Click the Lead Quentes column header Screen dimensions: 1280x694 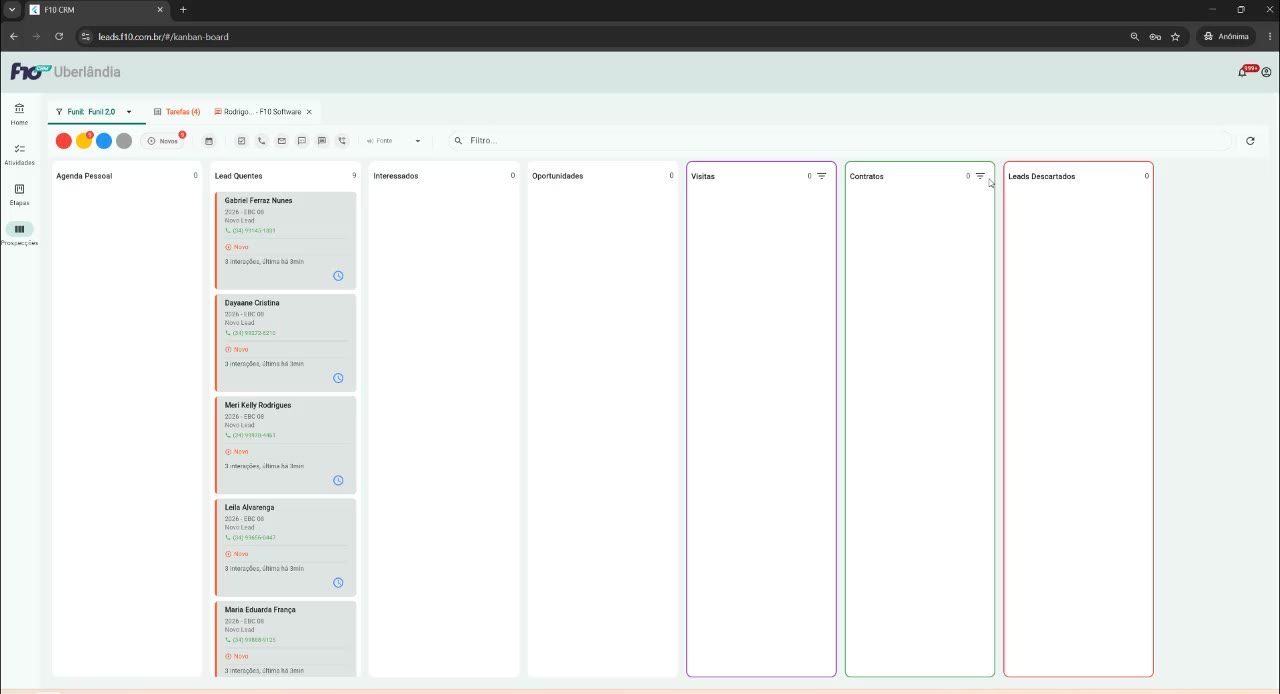(x=239, y=176)
